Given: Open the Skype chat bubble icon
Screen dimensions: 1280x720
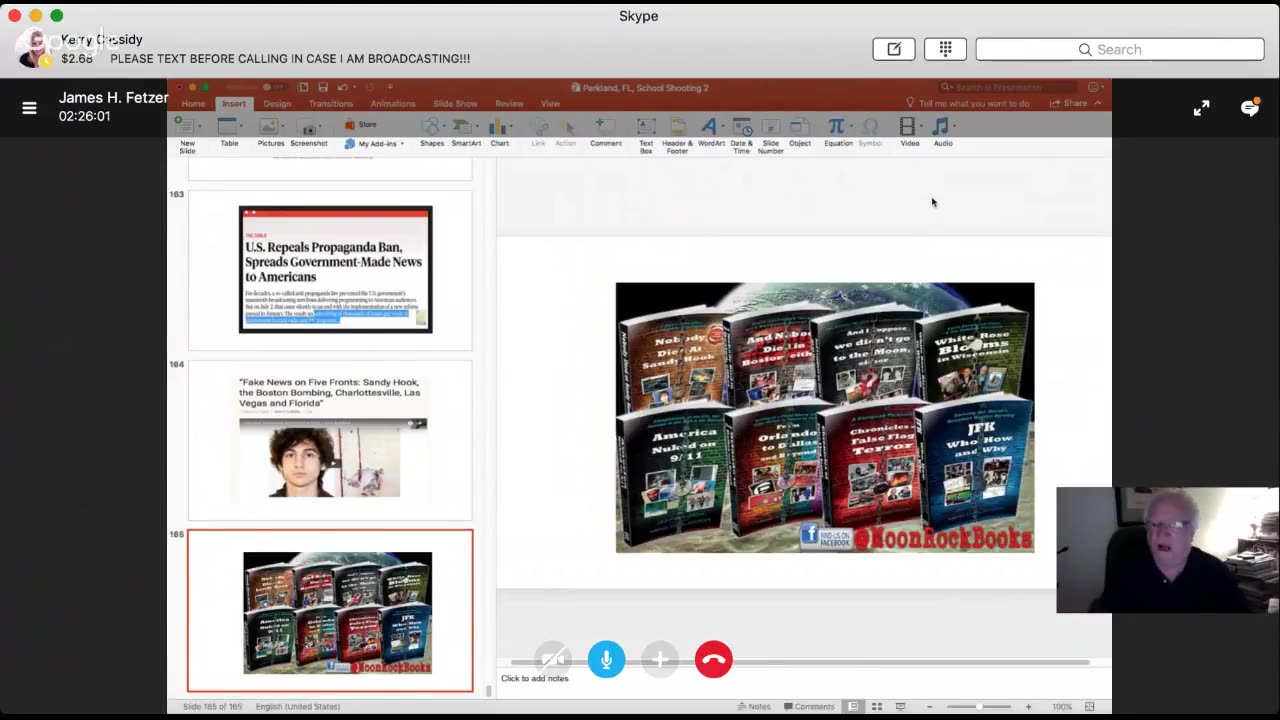Looking at the screenshot, I should (x=1250, y=108).
